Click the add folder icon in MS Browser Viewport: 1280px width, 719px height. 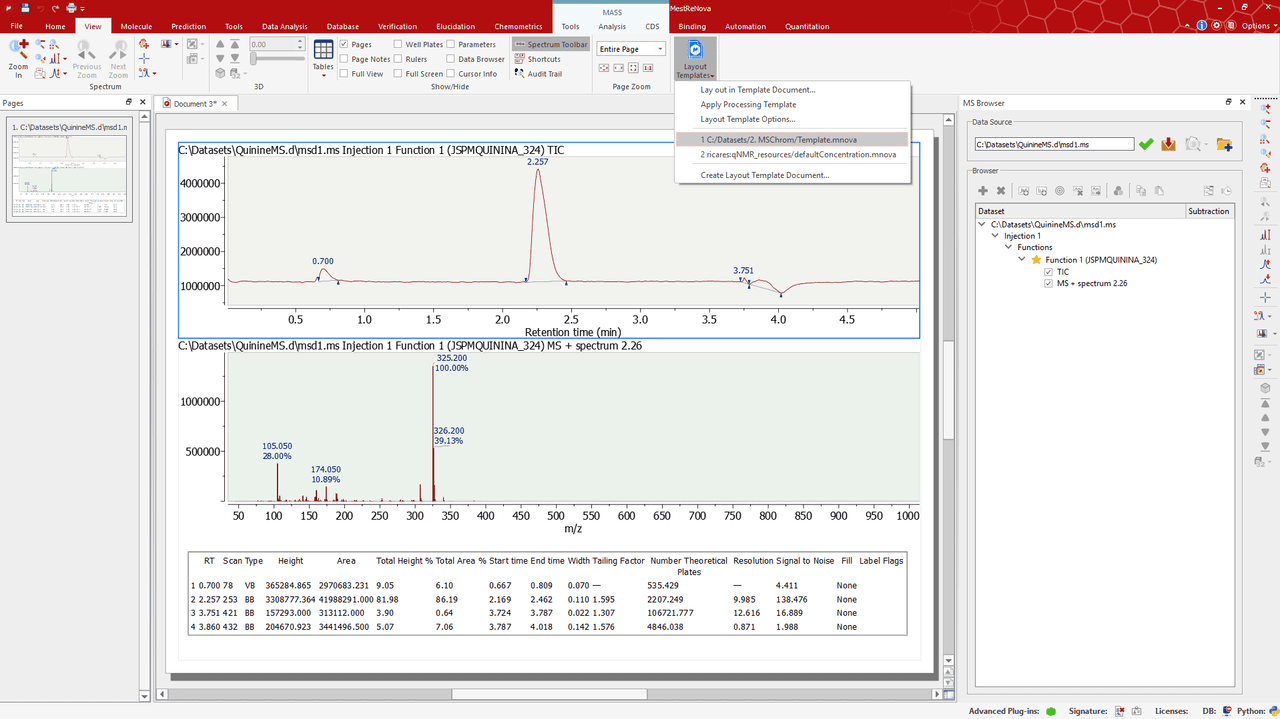tap(1224, 144)
